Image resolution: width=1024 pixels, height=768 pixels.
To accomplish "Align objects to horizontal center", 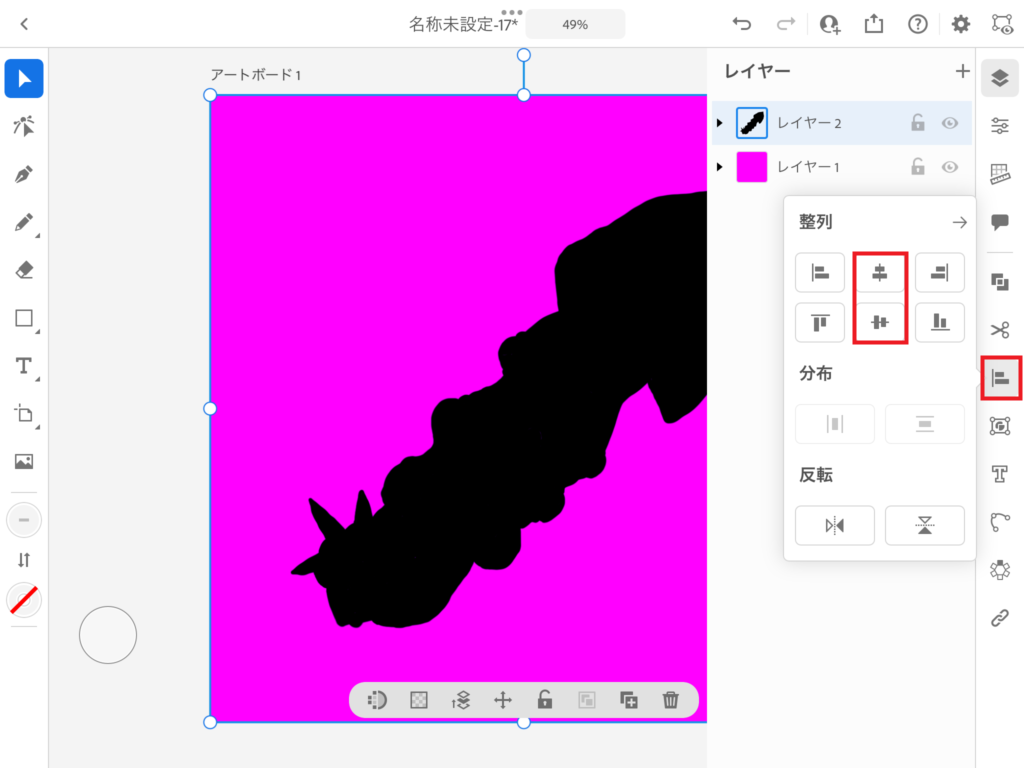I will click(880, 272).
